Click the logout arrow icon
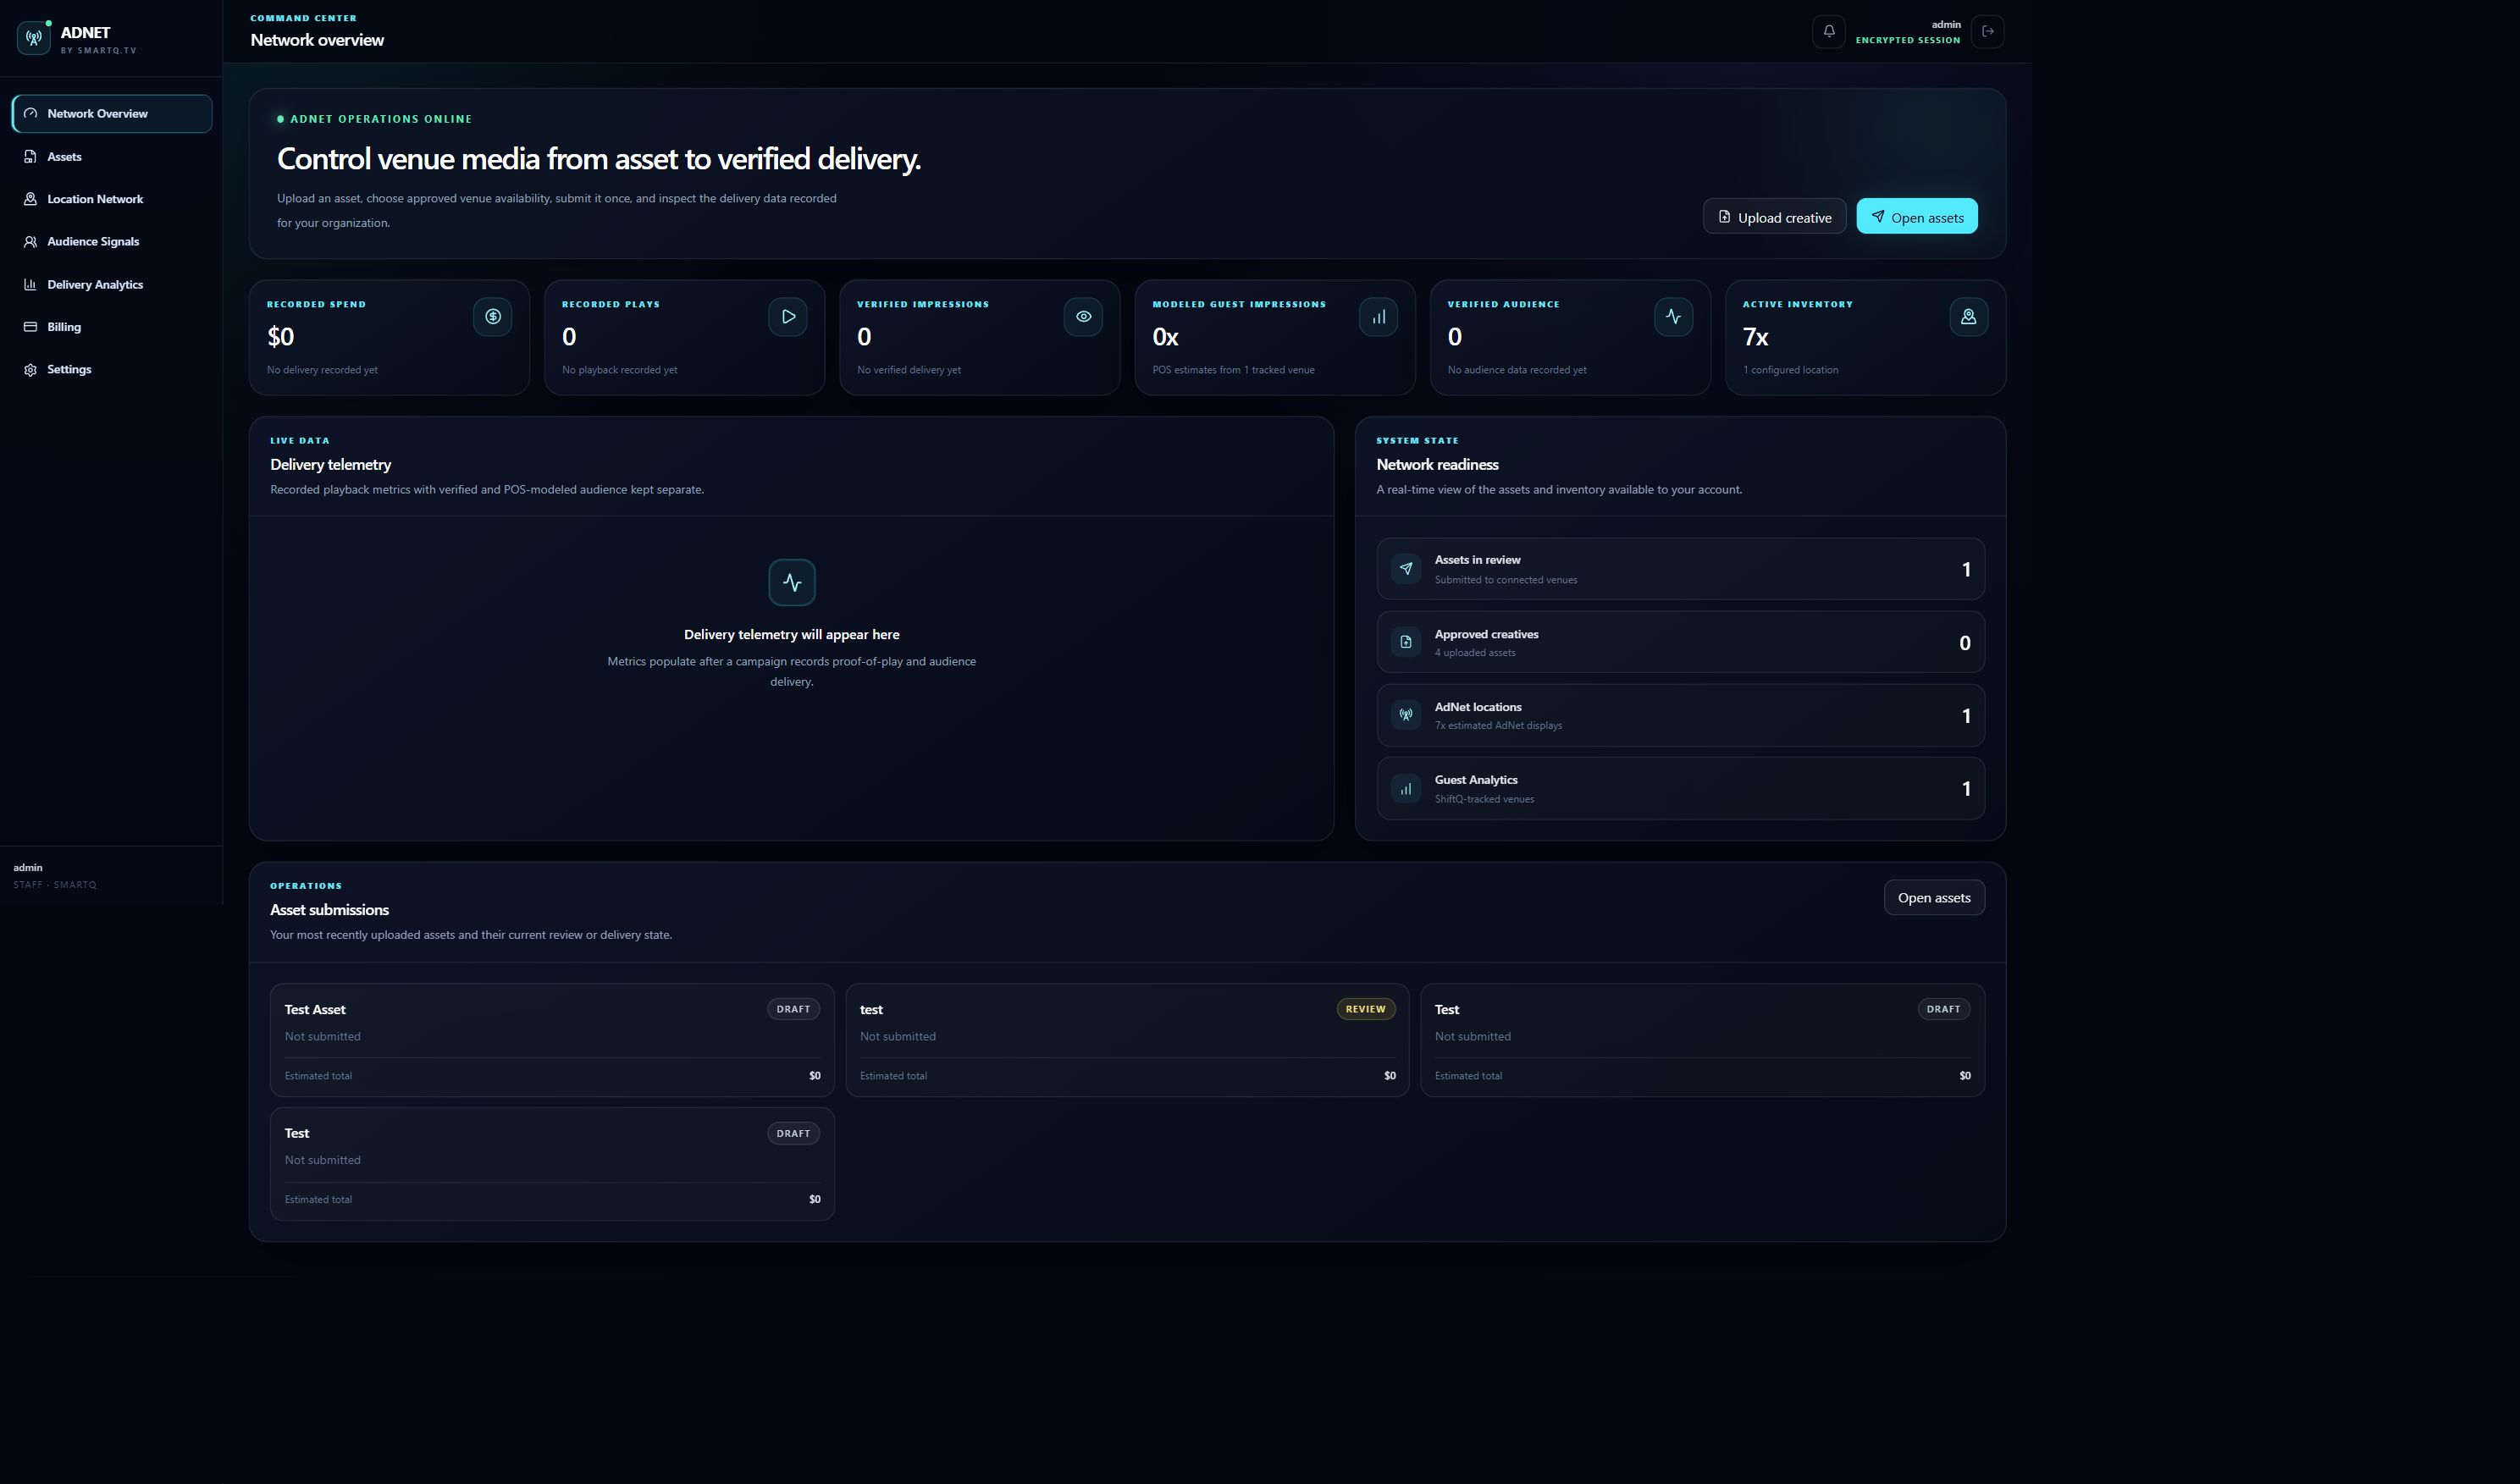Image resolution: width=2520 pixels, height=1484 pixels. (1987, 31)
